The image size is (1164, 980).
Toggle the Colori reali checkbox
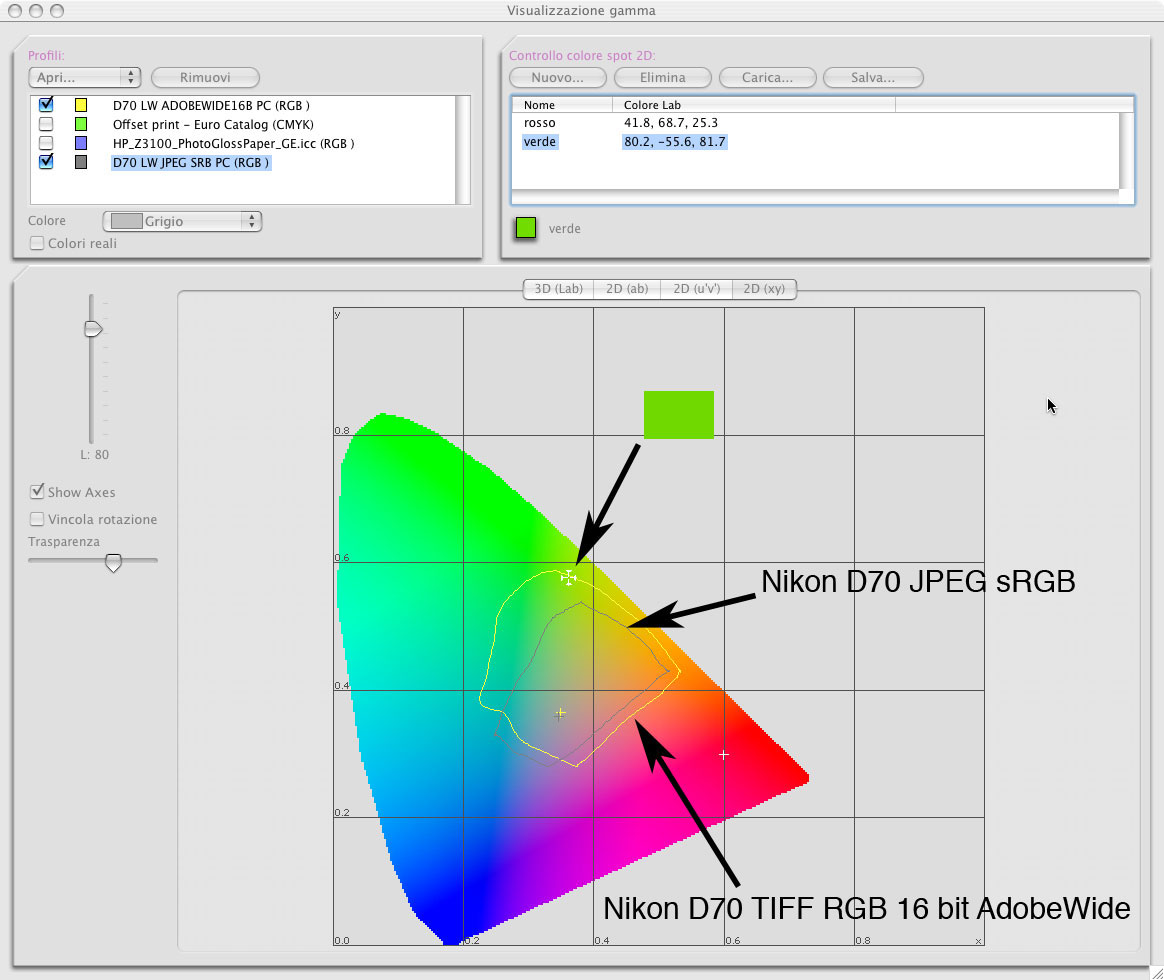tap(36, 243)
